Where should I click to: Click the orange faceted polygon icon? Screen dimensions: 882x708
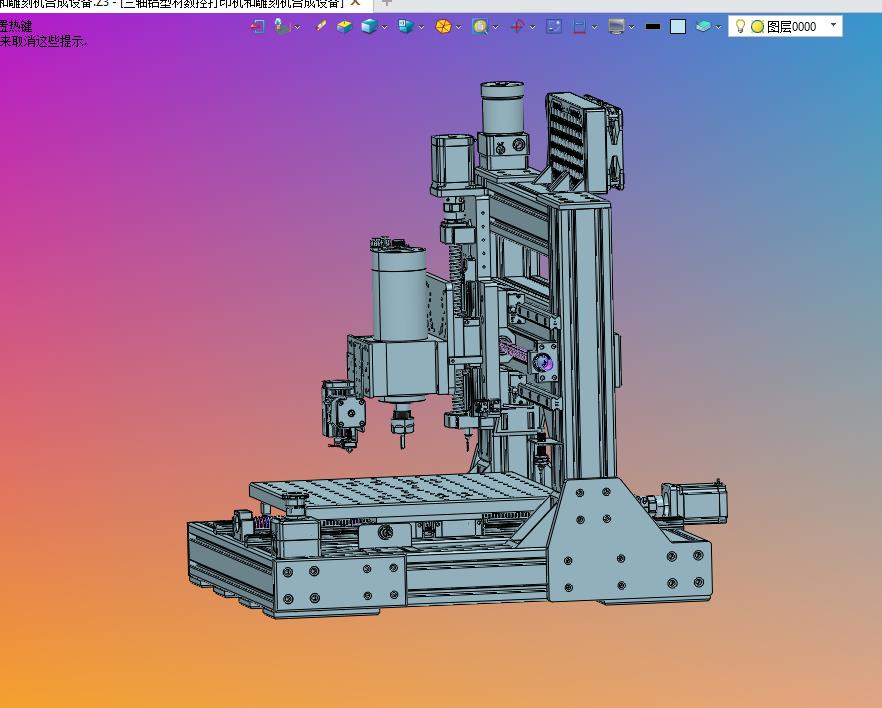click(443, 26)
